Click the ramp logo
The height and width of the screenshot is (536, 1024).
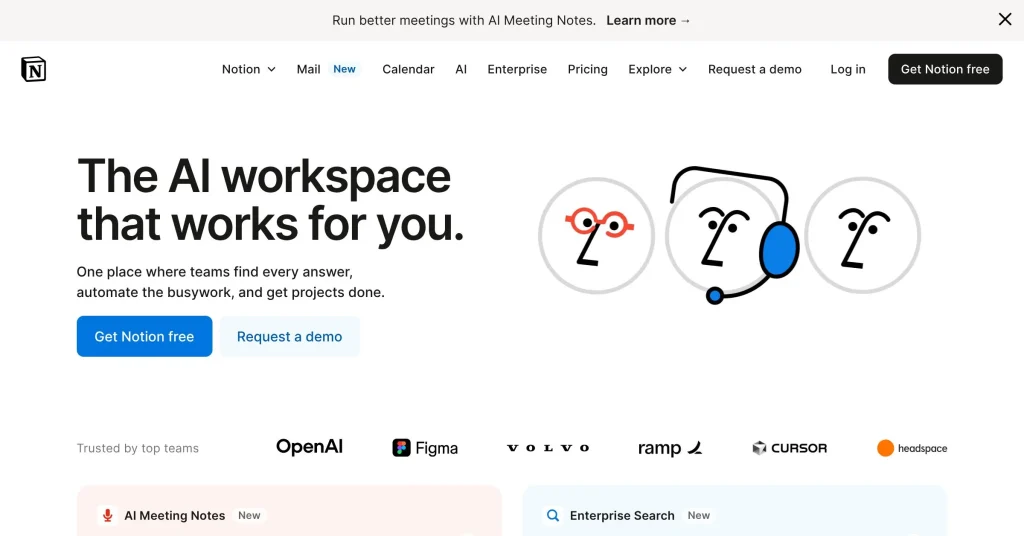click(x=670, y=448)
